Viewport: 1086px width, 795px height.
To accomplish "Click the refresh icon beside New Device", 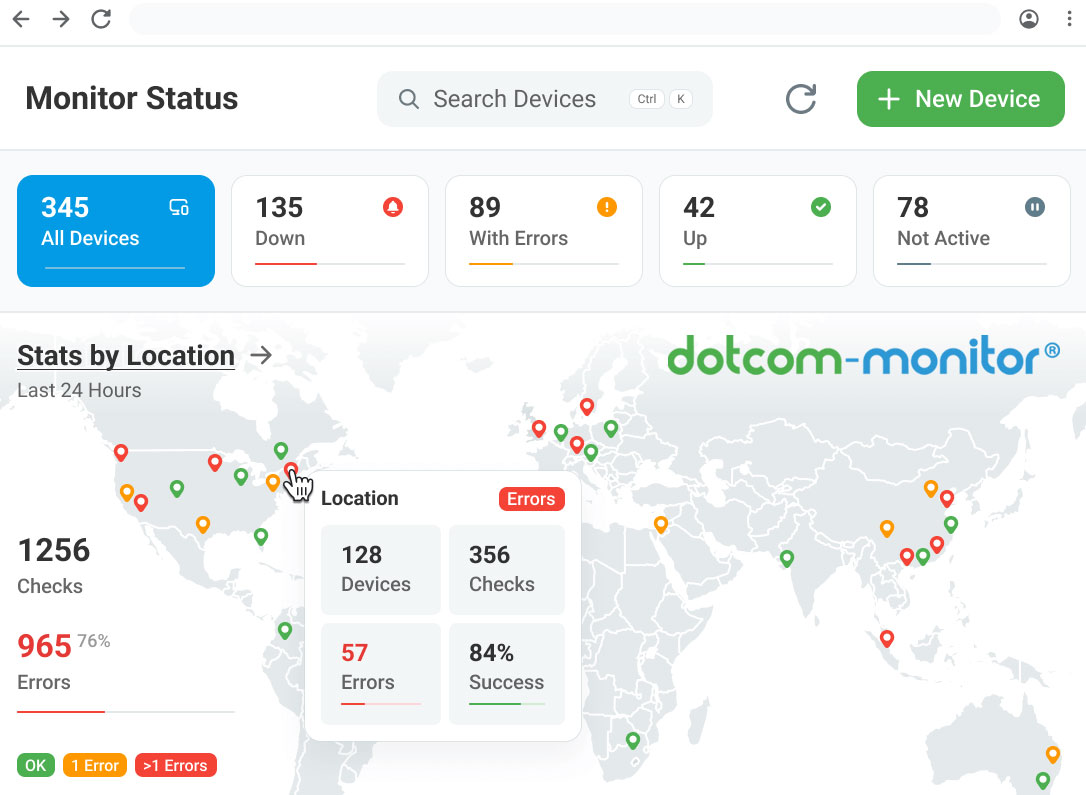I will (x=800, y=99).
